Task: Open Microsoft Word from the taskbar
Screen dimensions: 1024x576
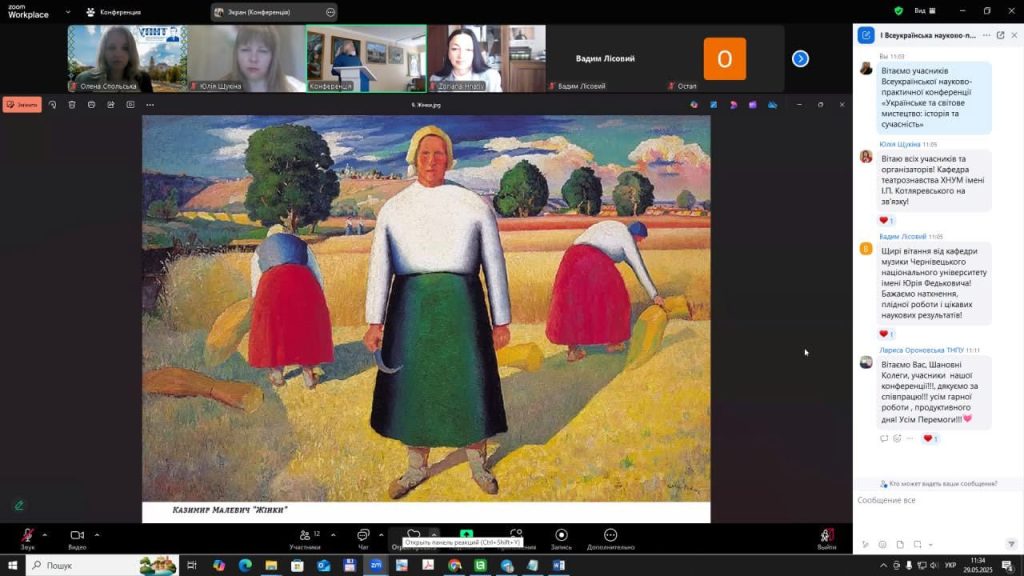Action: point(559,566)
